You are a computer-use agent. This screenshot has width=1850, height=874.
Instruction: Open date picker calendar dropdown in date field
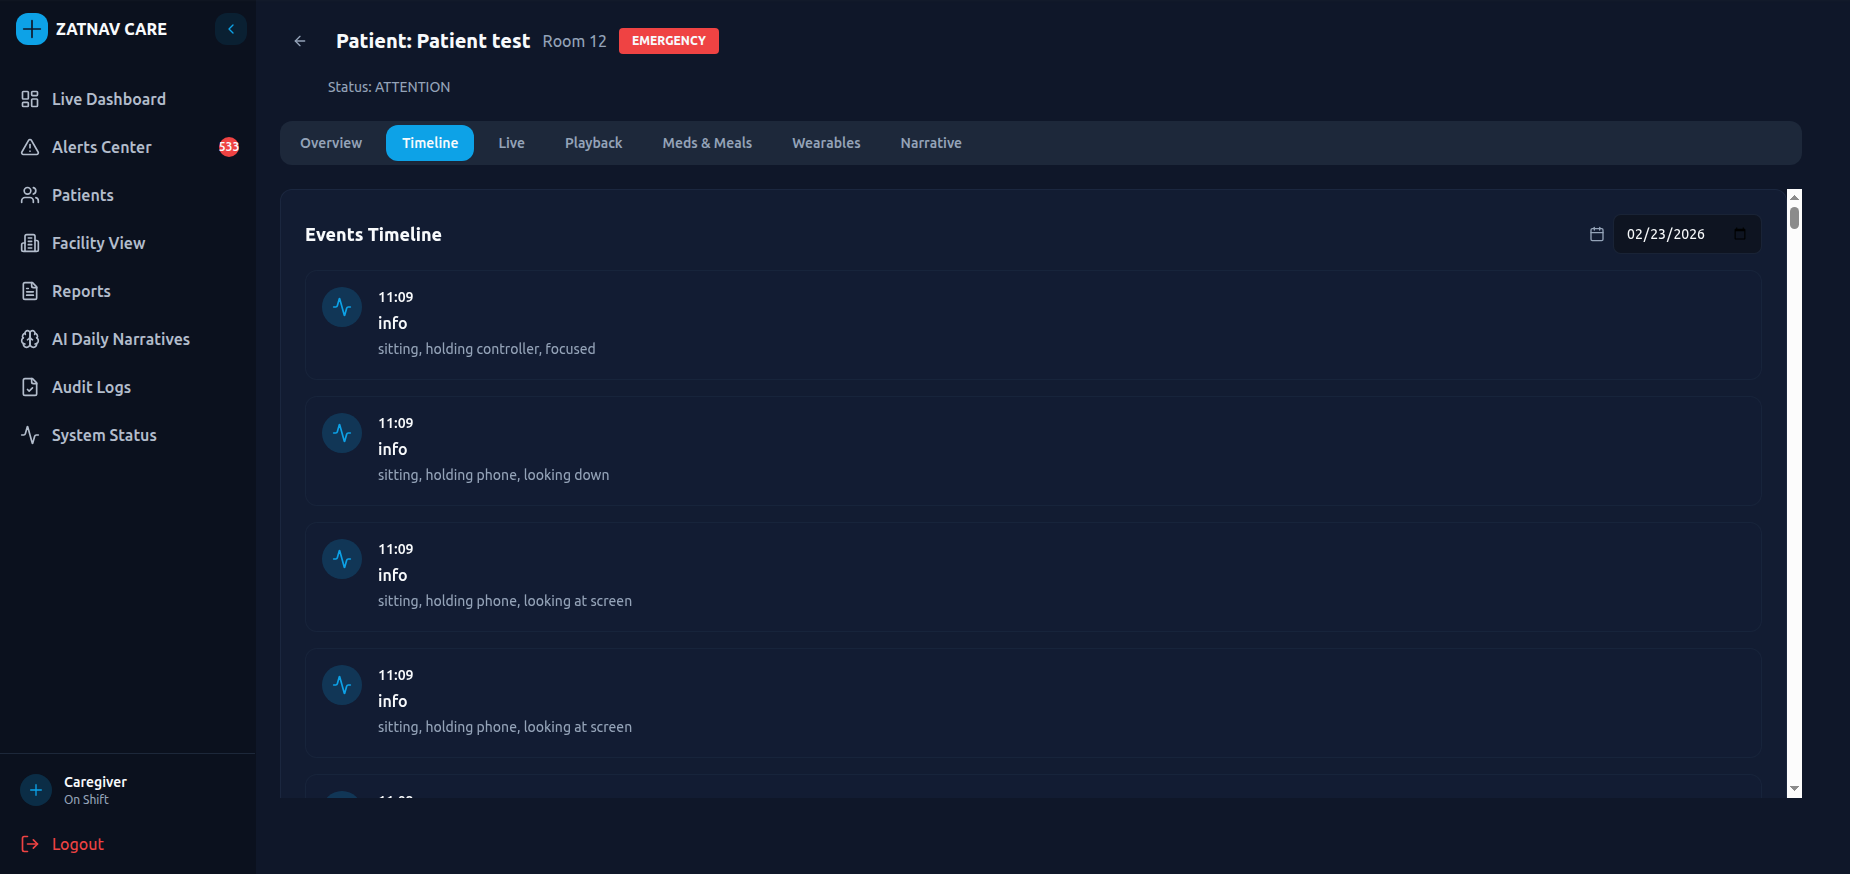(x=1739, y=234)
